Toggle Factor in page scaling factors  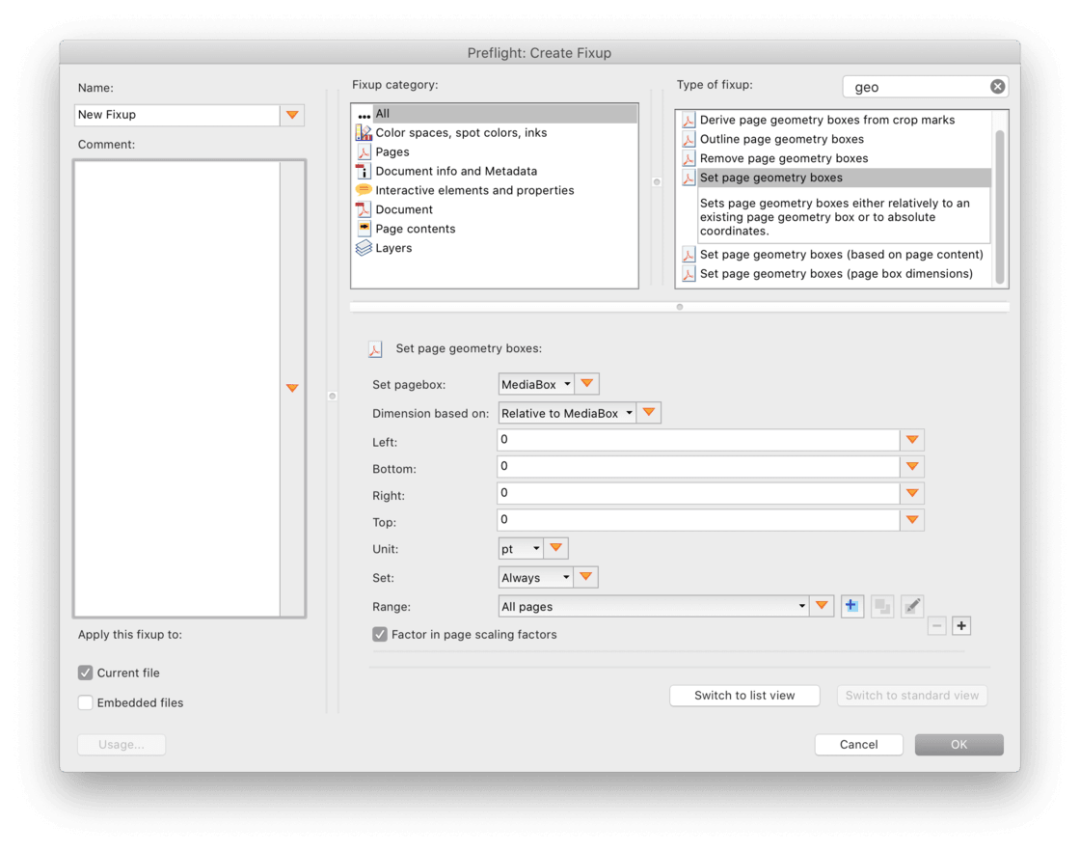(x=380, y=634)
